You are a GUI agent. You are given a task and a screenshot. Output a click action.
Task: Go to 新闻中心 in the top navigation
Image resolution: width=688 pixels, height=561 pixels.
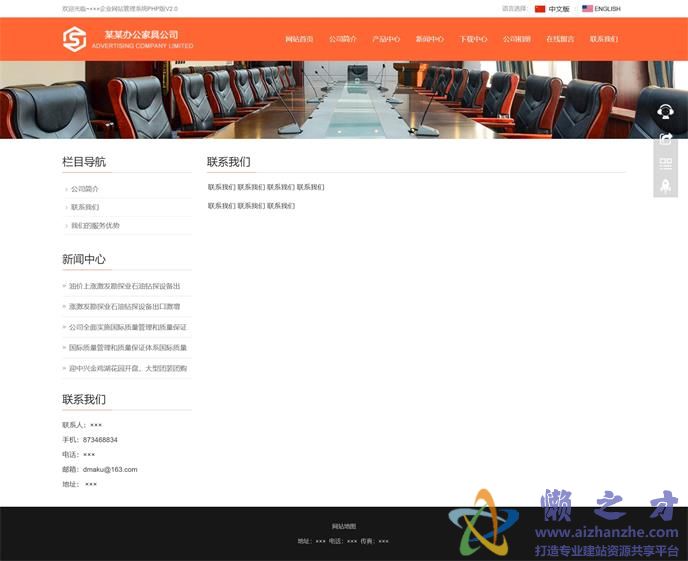tap(430, 40)
